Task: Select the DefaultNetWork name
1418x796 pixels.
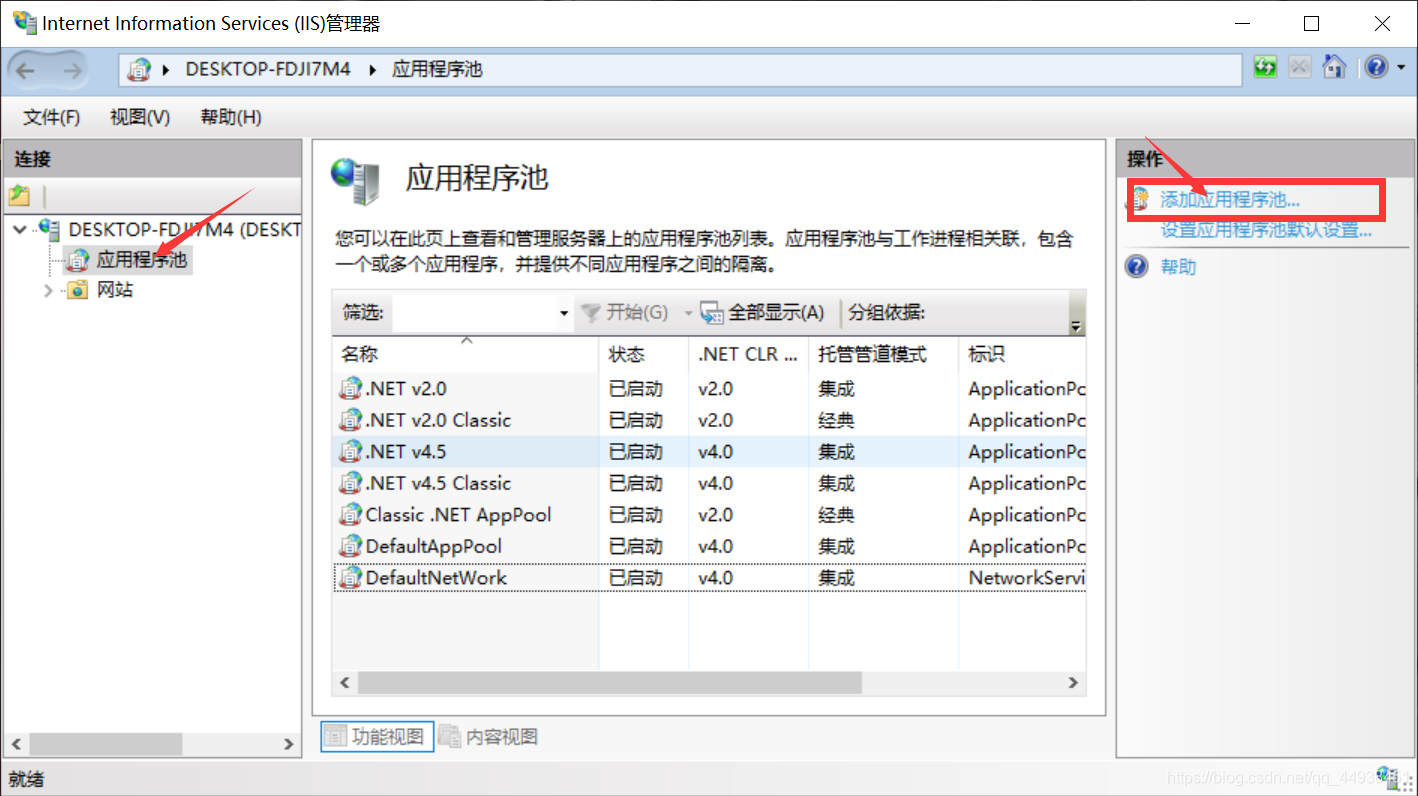Action: point(436,578)
